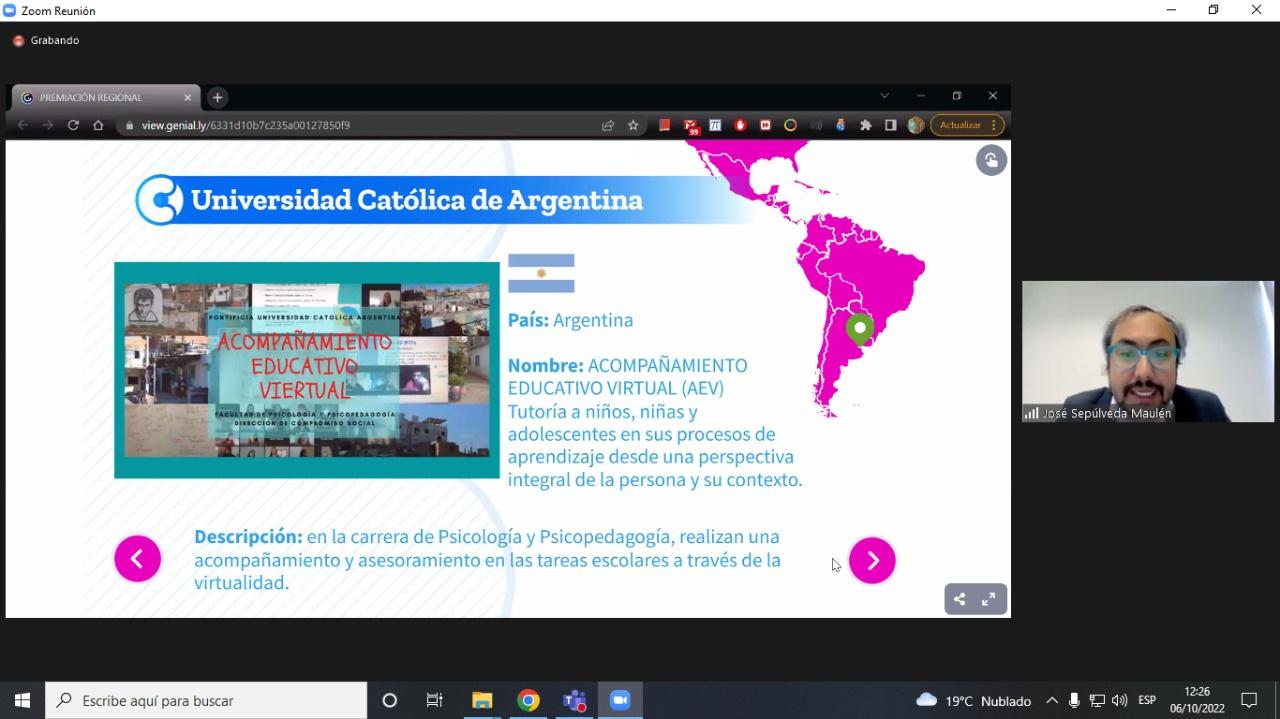This screenshot has height=719, width=1280.
Task: Open the tab search chevron in Chrome
Action: point(884,96)
